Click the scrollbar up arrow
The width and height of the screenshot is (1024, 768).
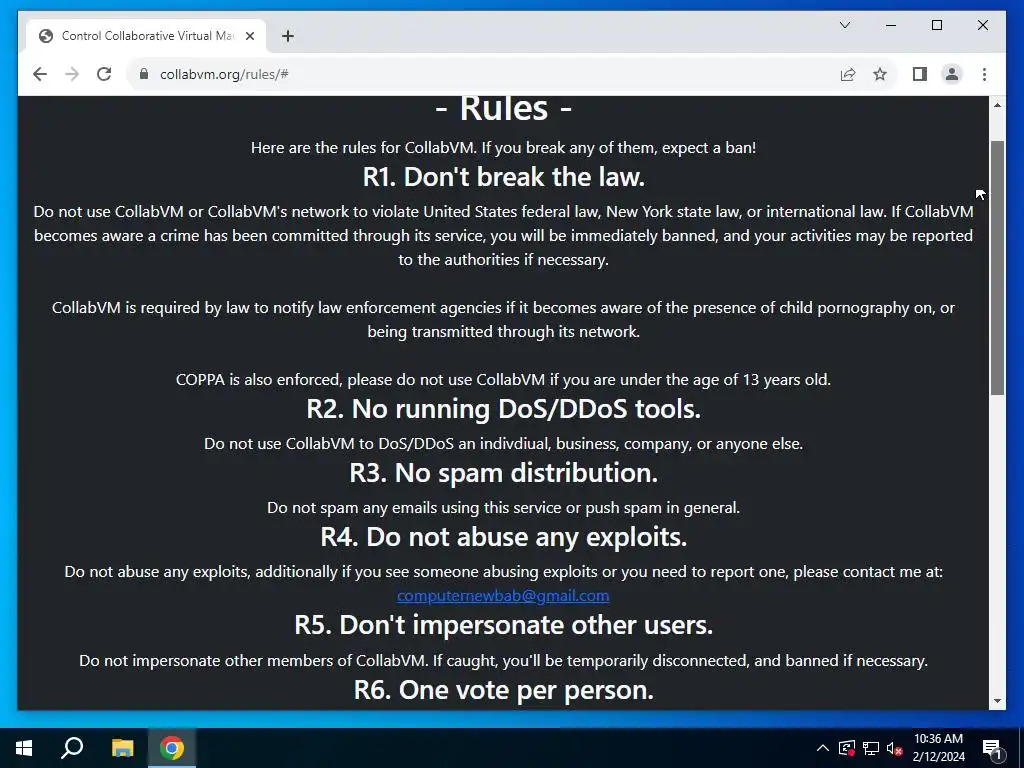[997, 105]
